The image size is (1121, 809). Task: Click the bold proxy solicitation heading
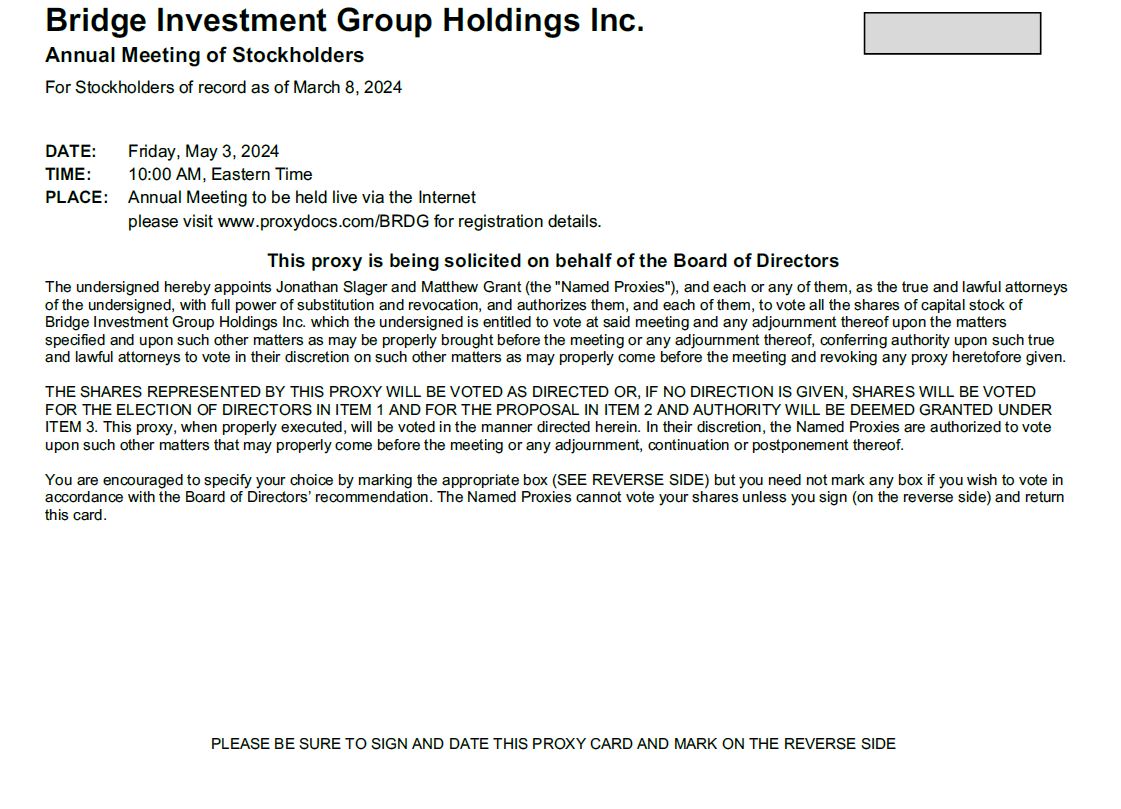552,261
